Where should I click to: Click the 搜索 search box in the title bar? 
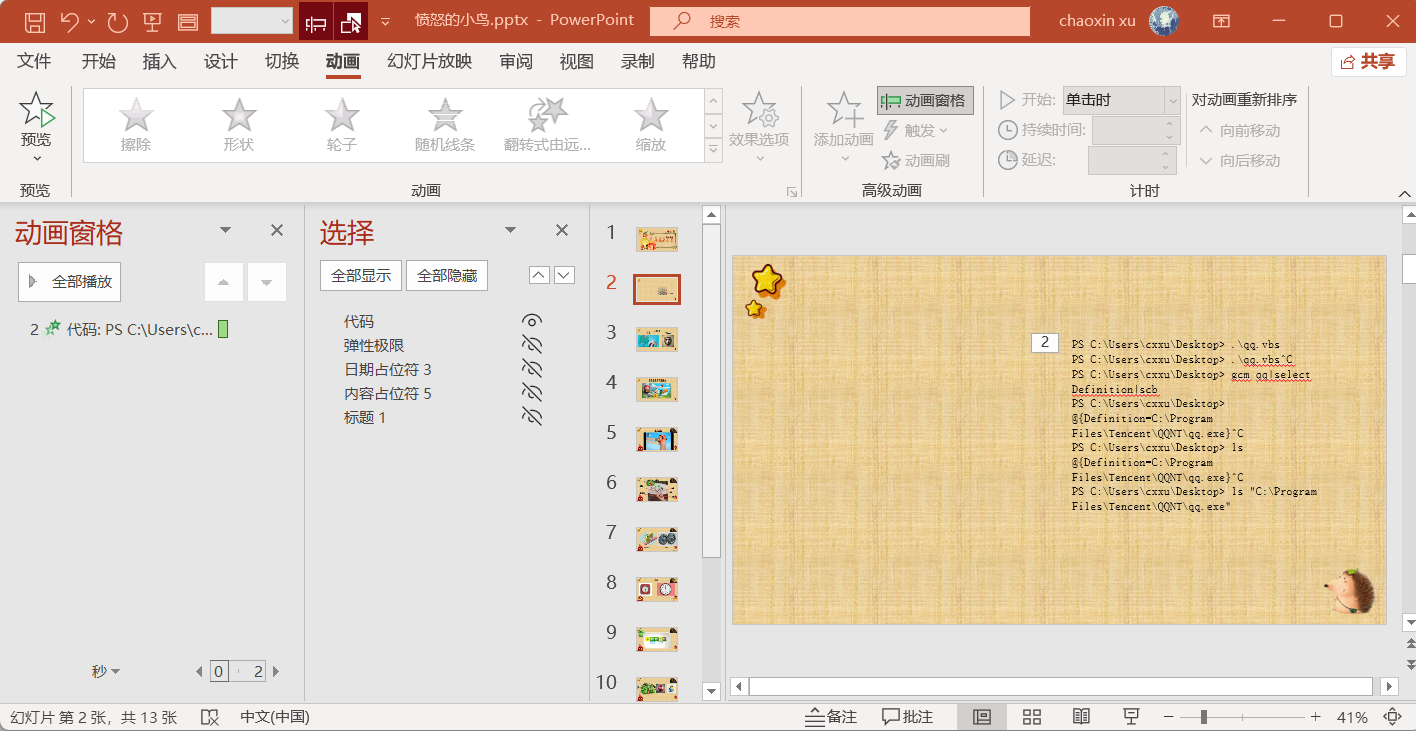pyautogui.click(x=839, y=21)
